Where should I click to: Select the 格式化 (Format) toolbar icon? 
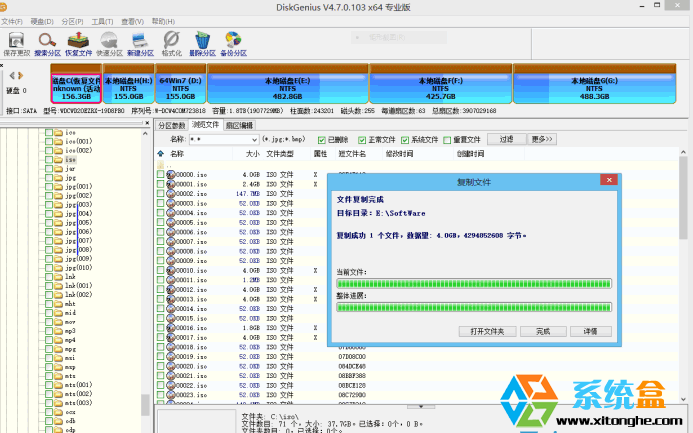pyautogui.click(x=171, y=40)
